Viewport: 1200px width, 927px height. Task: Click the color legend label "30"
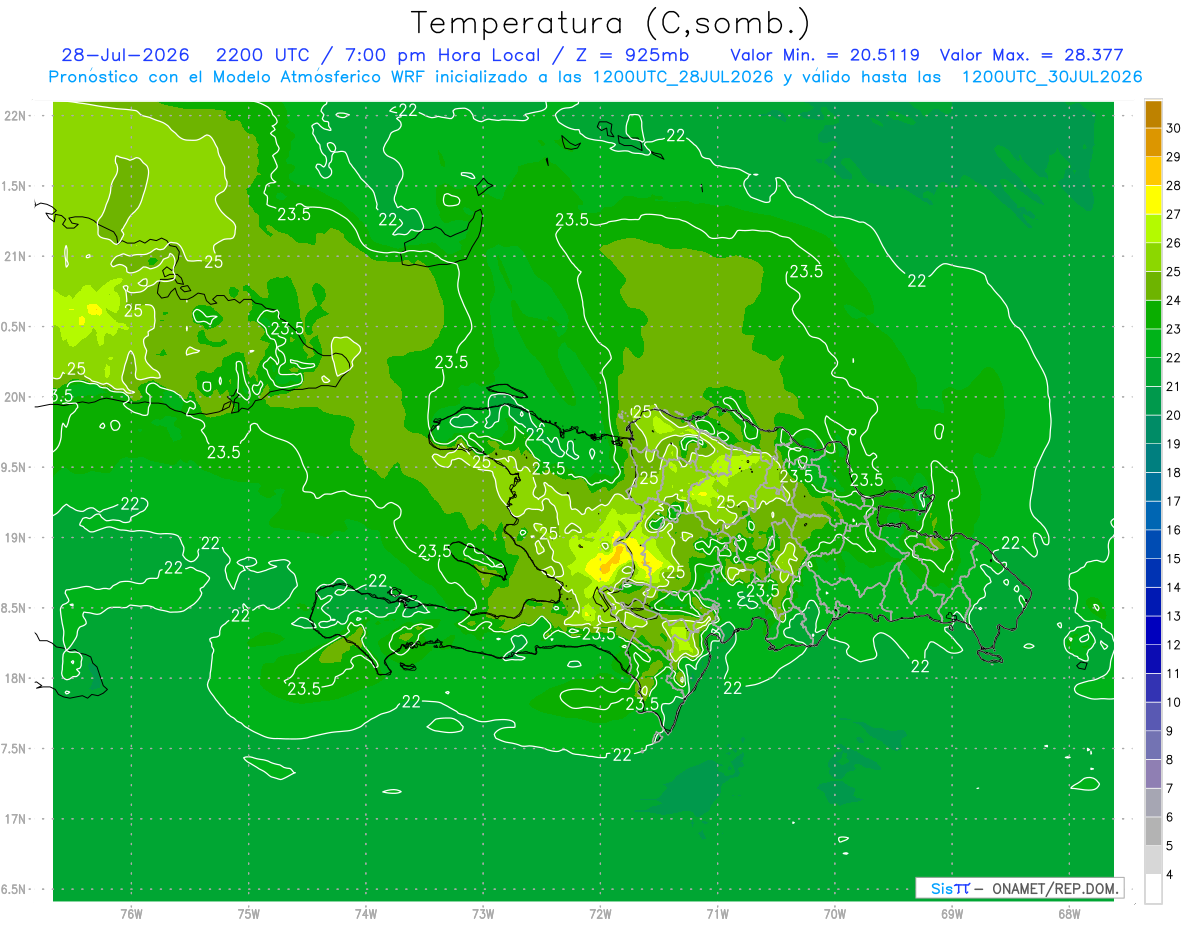coord(1174,128)
